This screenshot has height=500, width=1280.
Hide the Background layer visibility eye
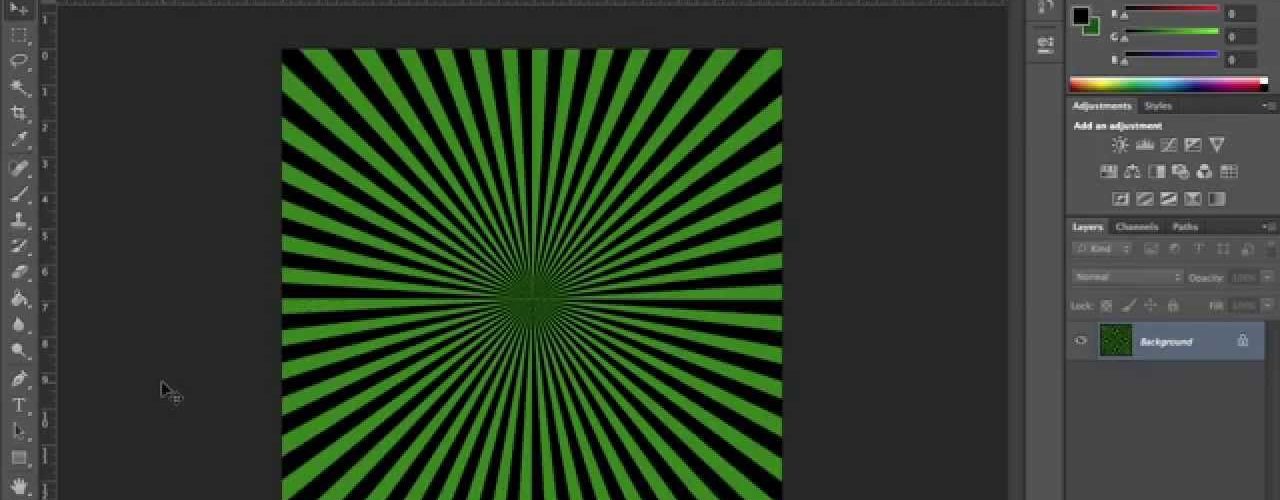click(x=1081, y=341)
